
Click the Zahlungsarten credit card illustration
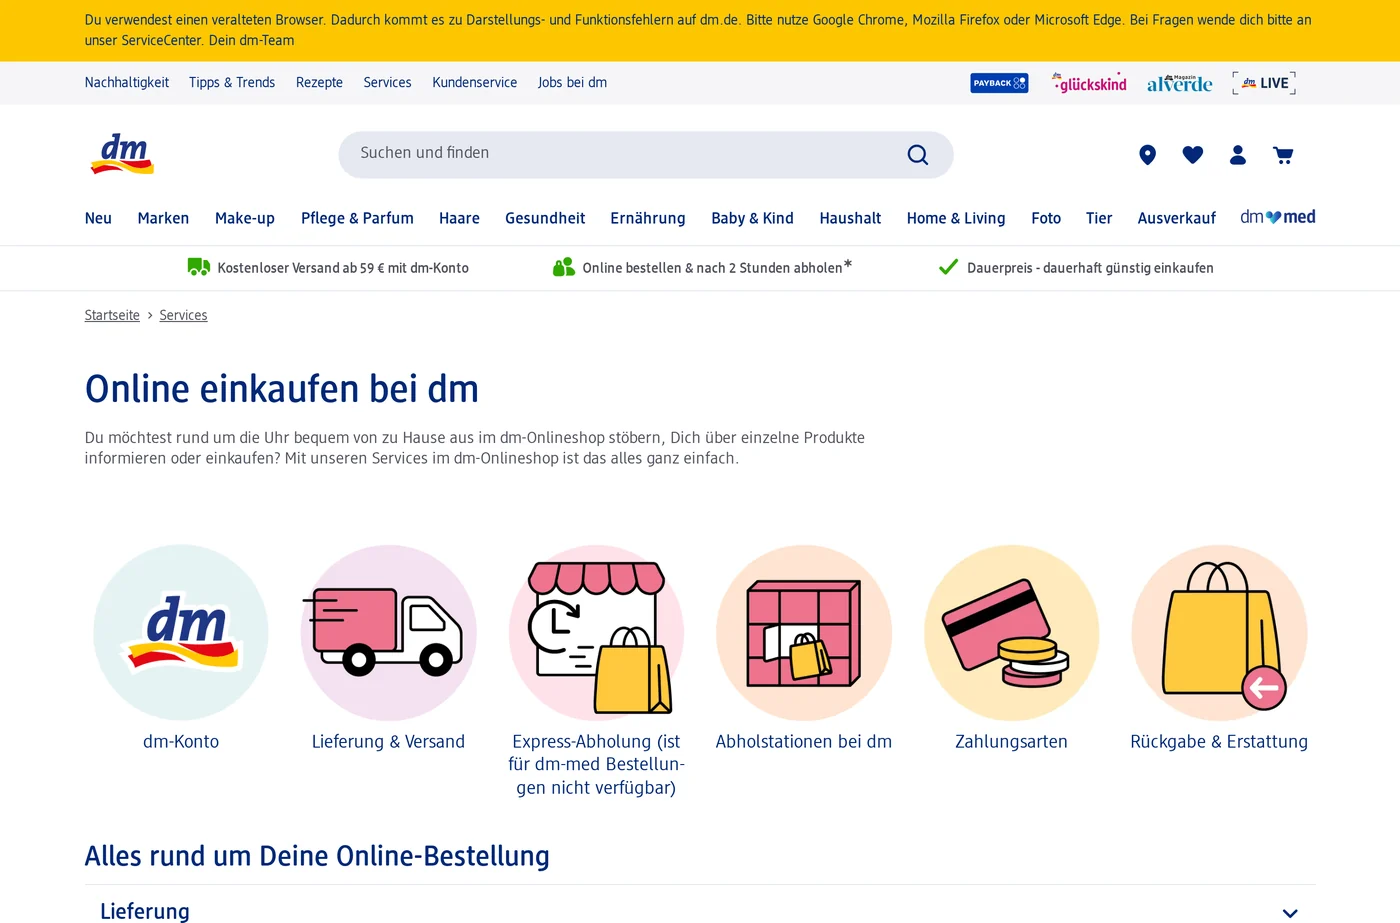click(x=1011, y=633)
